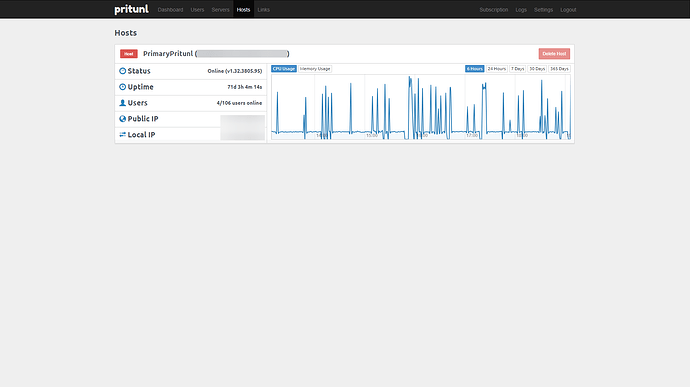Click the Public IP globe icon
Viewport: 690px width, 387px height.
click(122, 118)
